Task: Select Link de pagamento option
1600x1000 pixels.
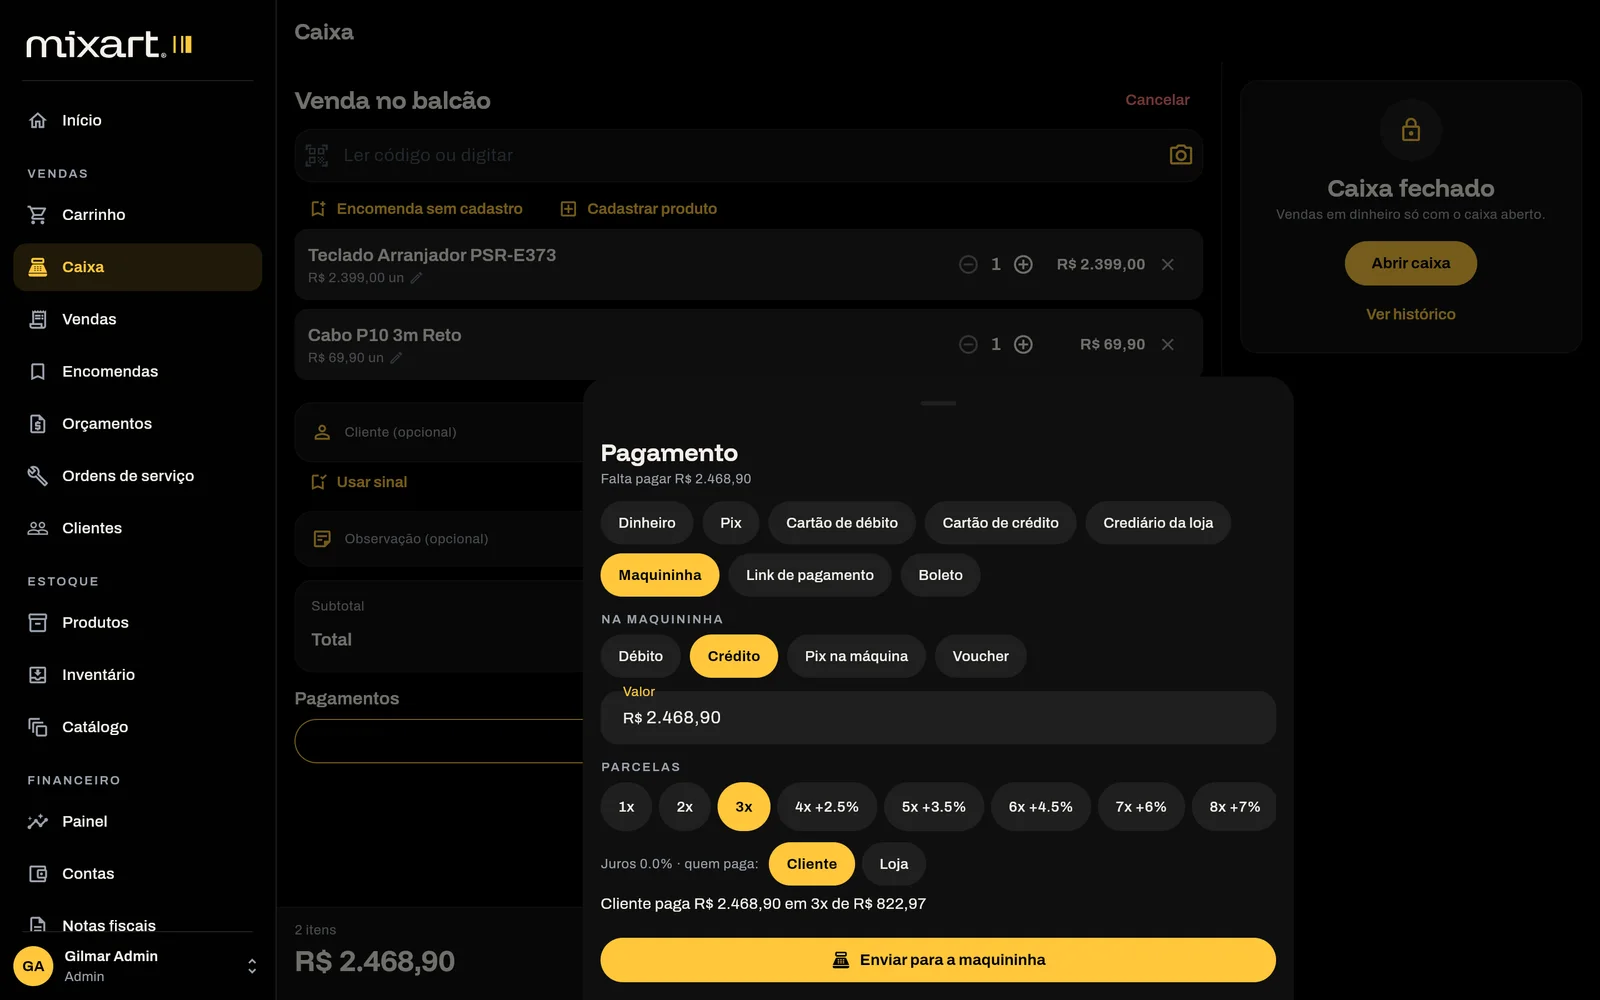Action: pos(810,575)
